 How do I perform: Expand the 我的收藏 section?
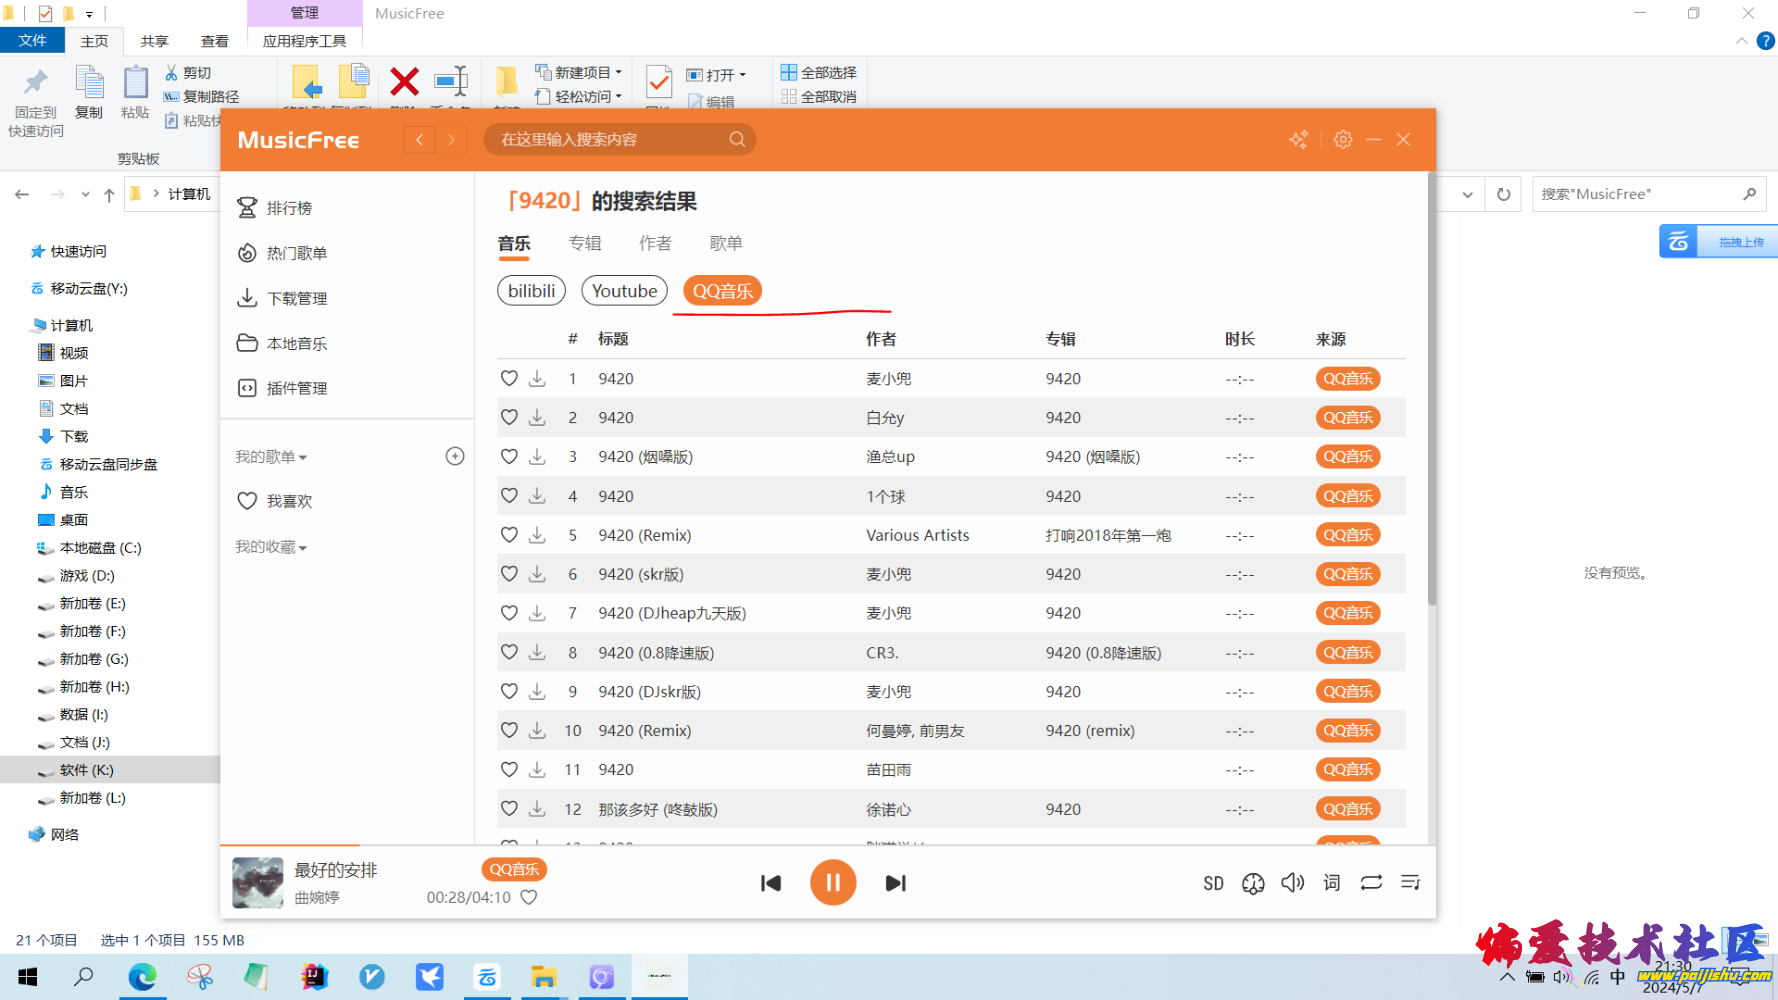tap(271, 547)
